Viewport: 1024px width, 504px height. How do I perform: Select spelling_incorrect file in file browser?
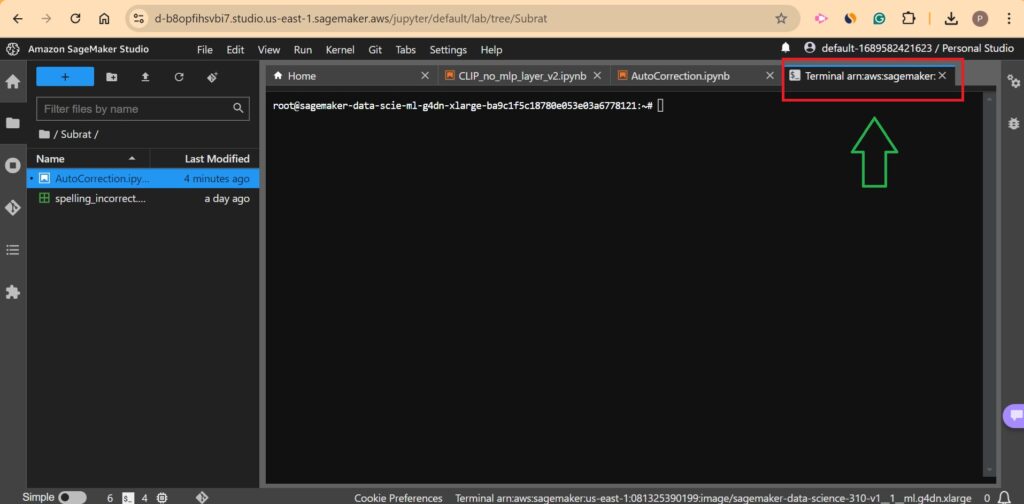point(100,199)
